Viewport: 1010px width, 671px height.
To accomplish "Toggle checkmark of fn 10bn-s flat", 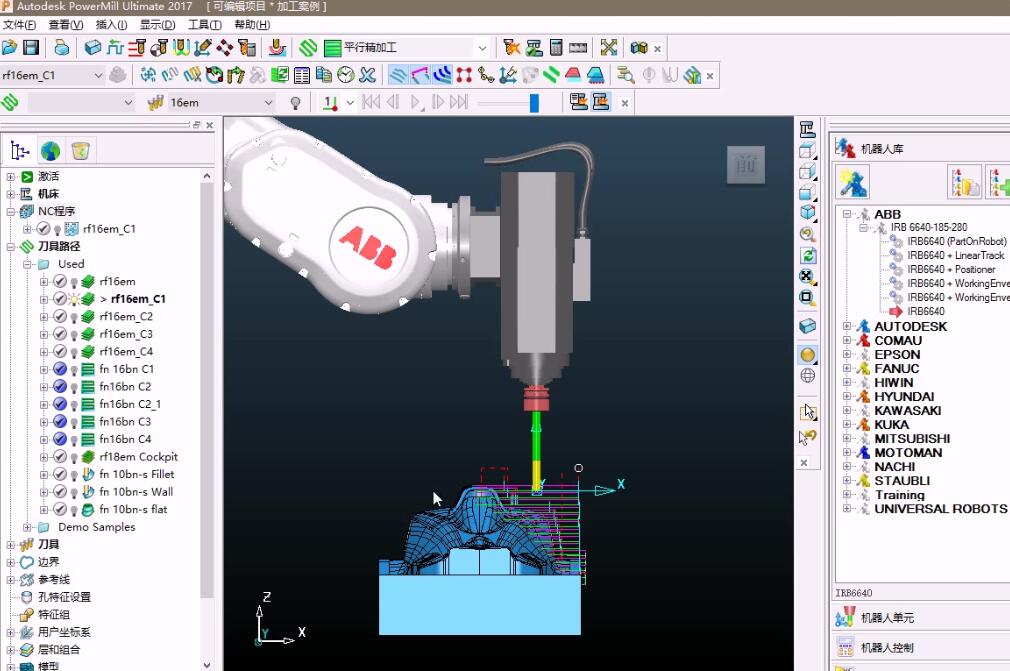I will click(x=60, y=509).
